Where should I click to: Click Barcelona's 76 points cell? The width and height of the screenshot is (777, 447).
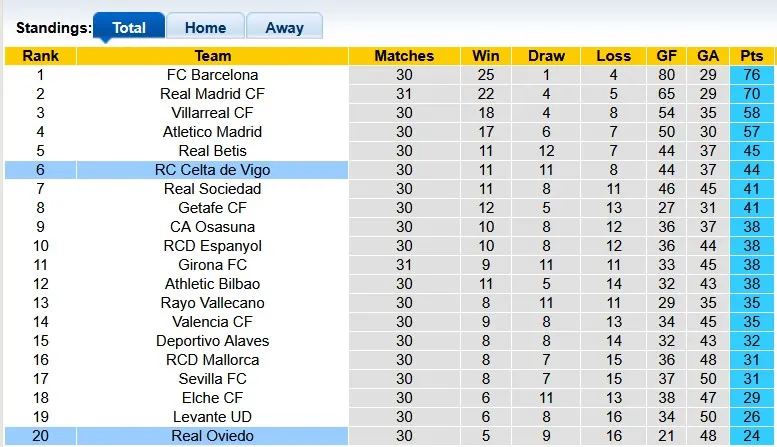pos(751,75)
